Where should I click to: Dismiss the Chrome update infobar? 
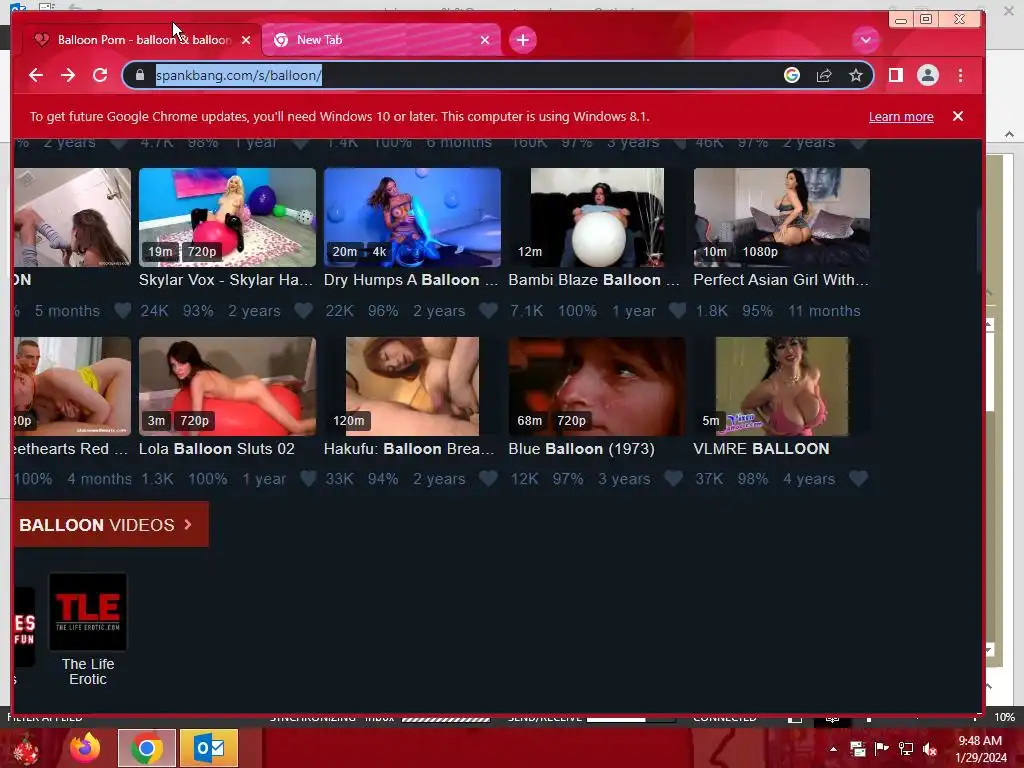pyautogui.click(x=957, y=116)
